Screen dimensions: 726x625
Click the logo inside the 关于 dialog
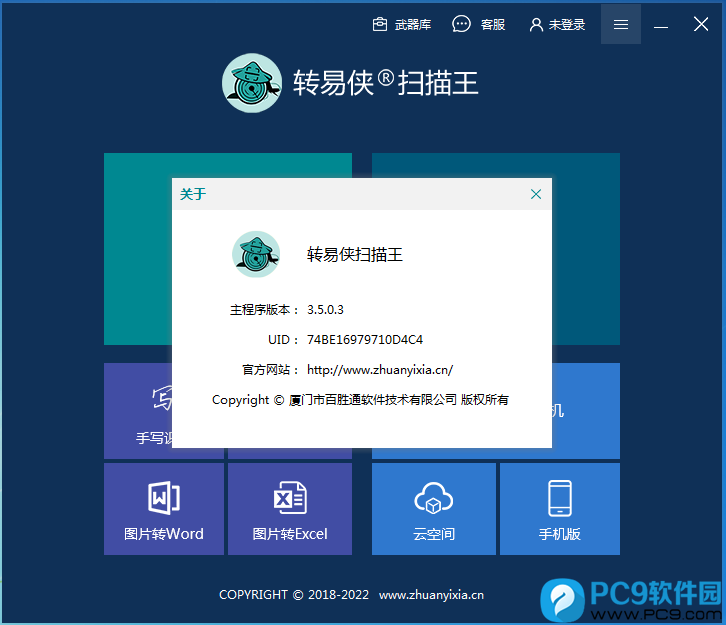point(256,254)
